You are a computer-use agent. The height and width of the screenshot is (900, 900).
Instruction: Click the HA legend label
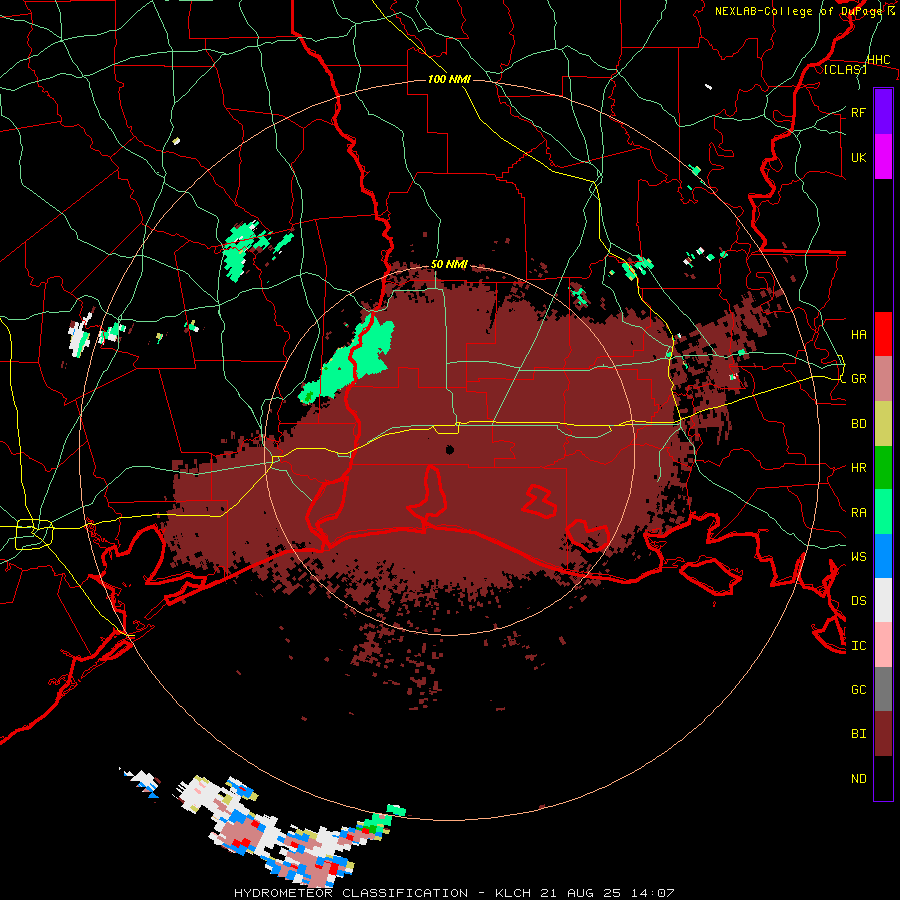pos(858,334)
